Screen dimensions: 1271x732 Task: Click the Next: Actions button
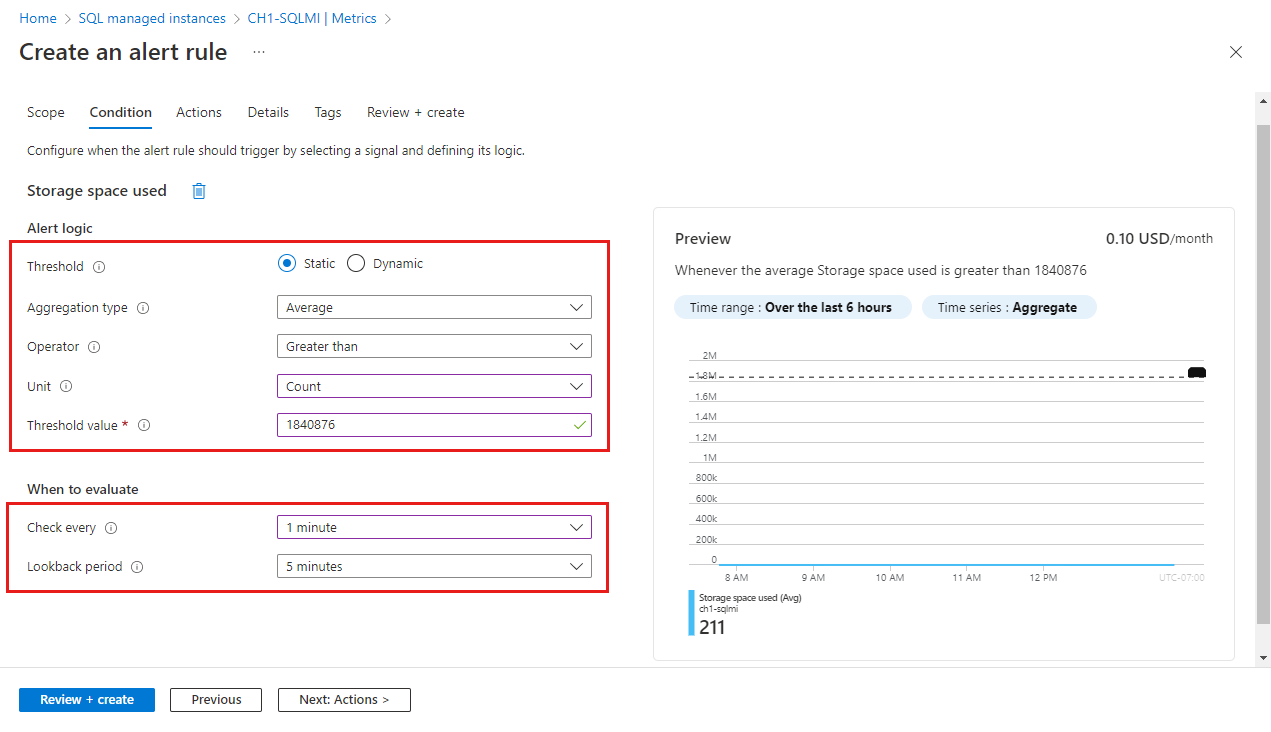click(344, 700)
